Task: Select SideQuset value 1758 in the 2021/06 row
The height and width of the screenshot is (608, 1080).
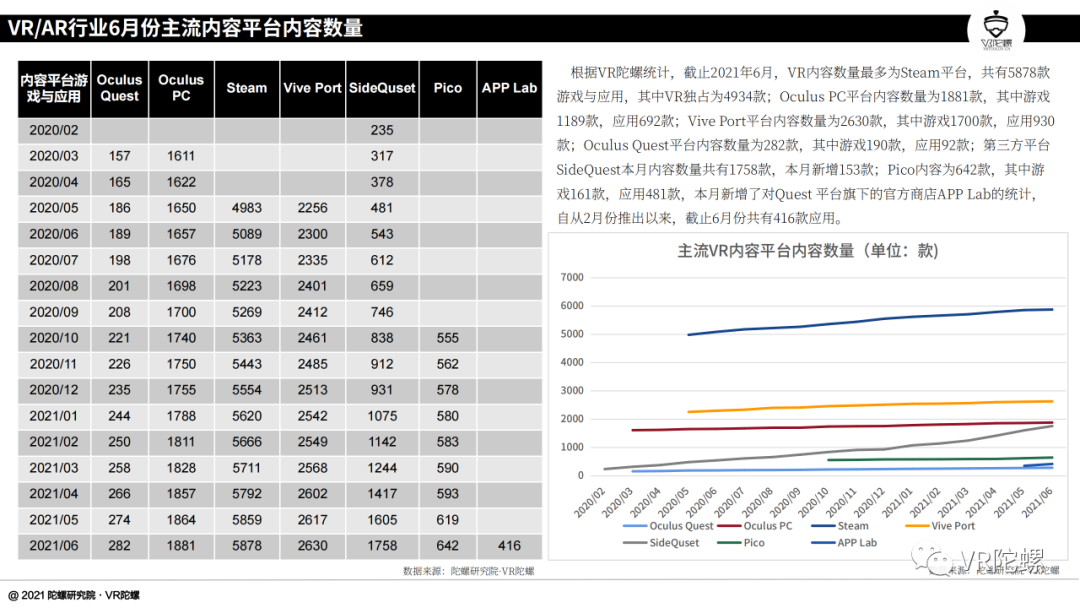Action: point(382,545)
